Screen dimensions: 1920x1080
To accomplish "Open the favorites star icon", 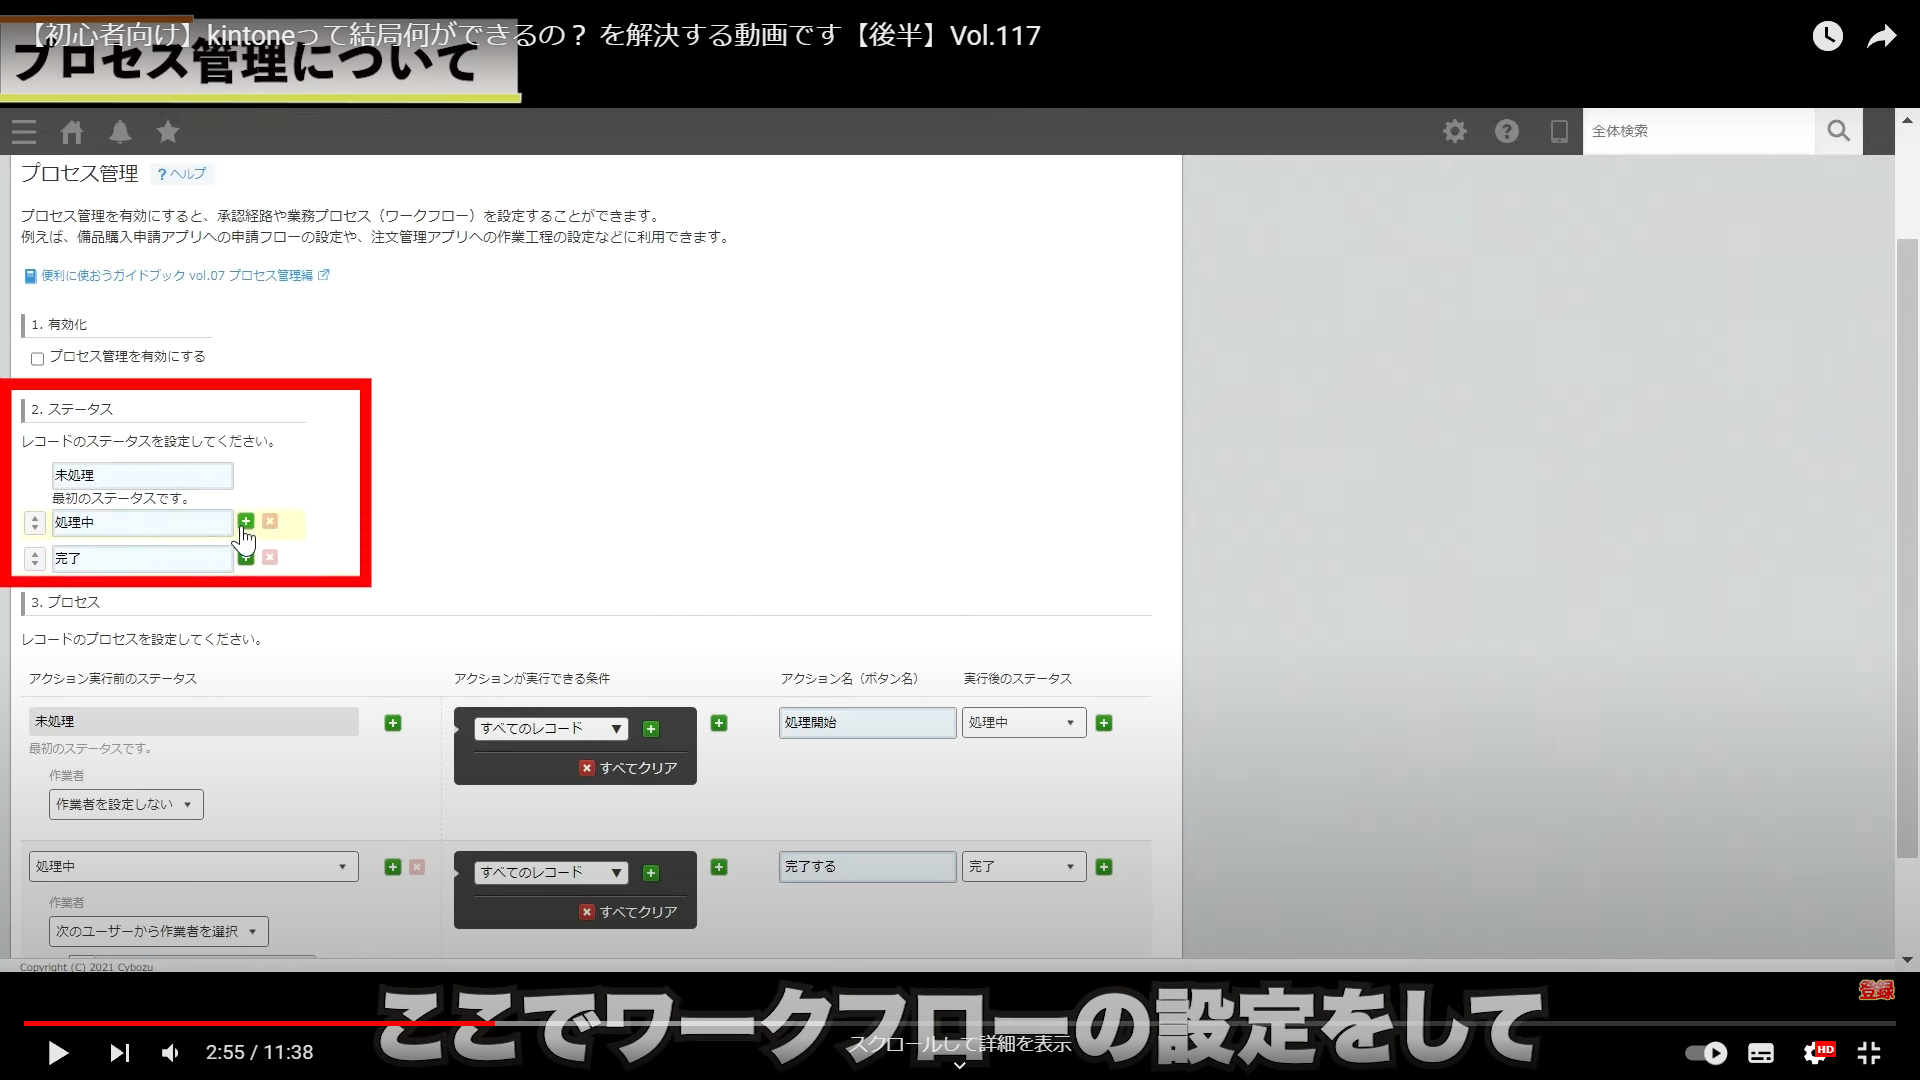I will point(168,132).
